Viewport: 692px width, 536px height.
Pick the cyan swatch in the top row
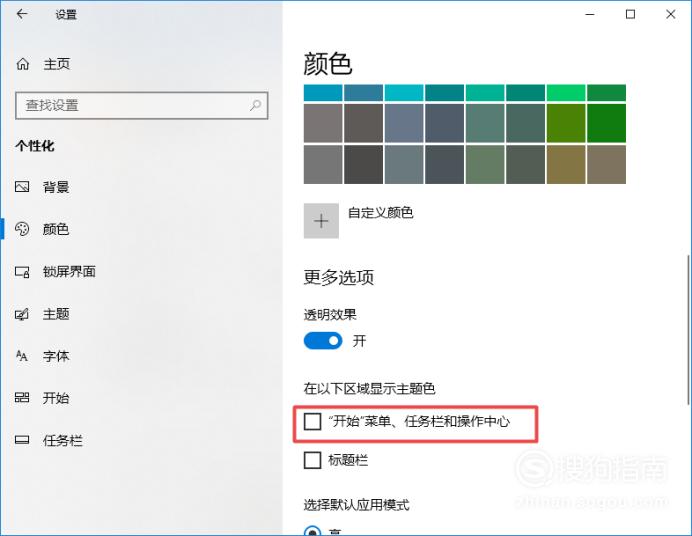click(x=404, y=93)
